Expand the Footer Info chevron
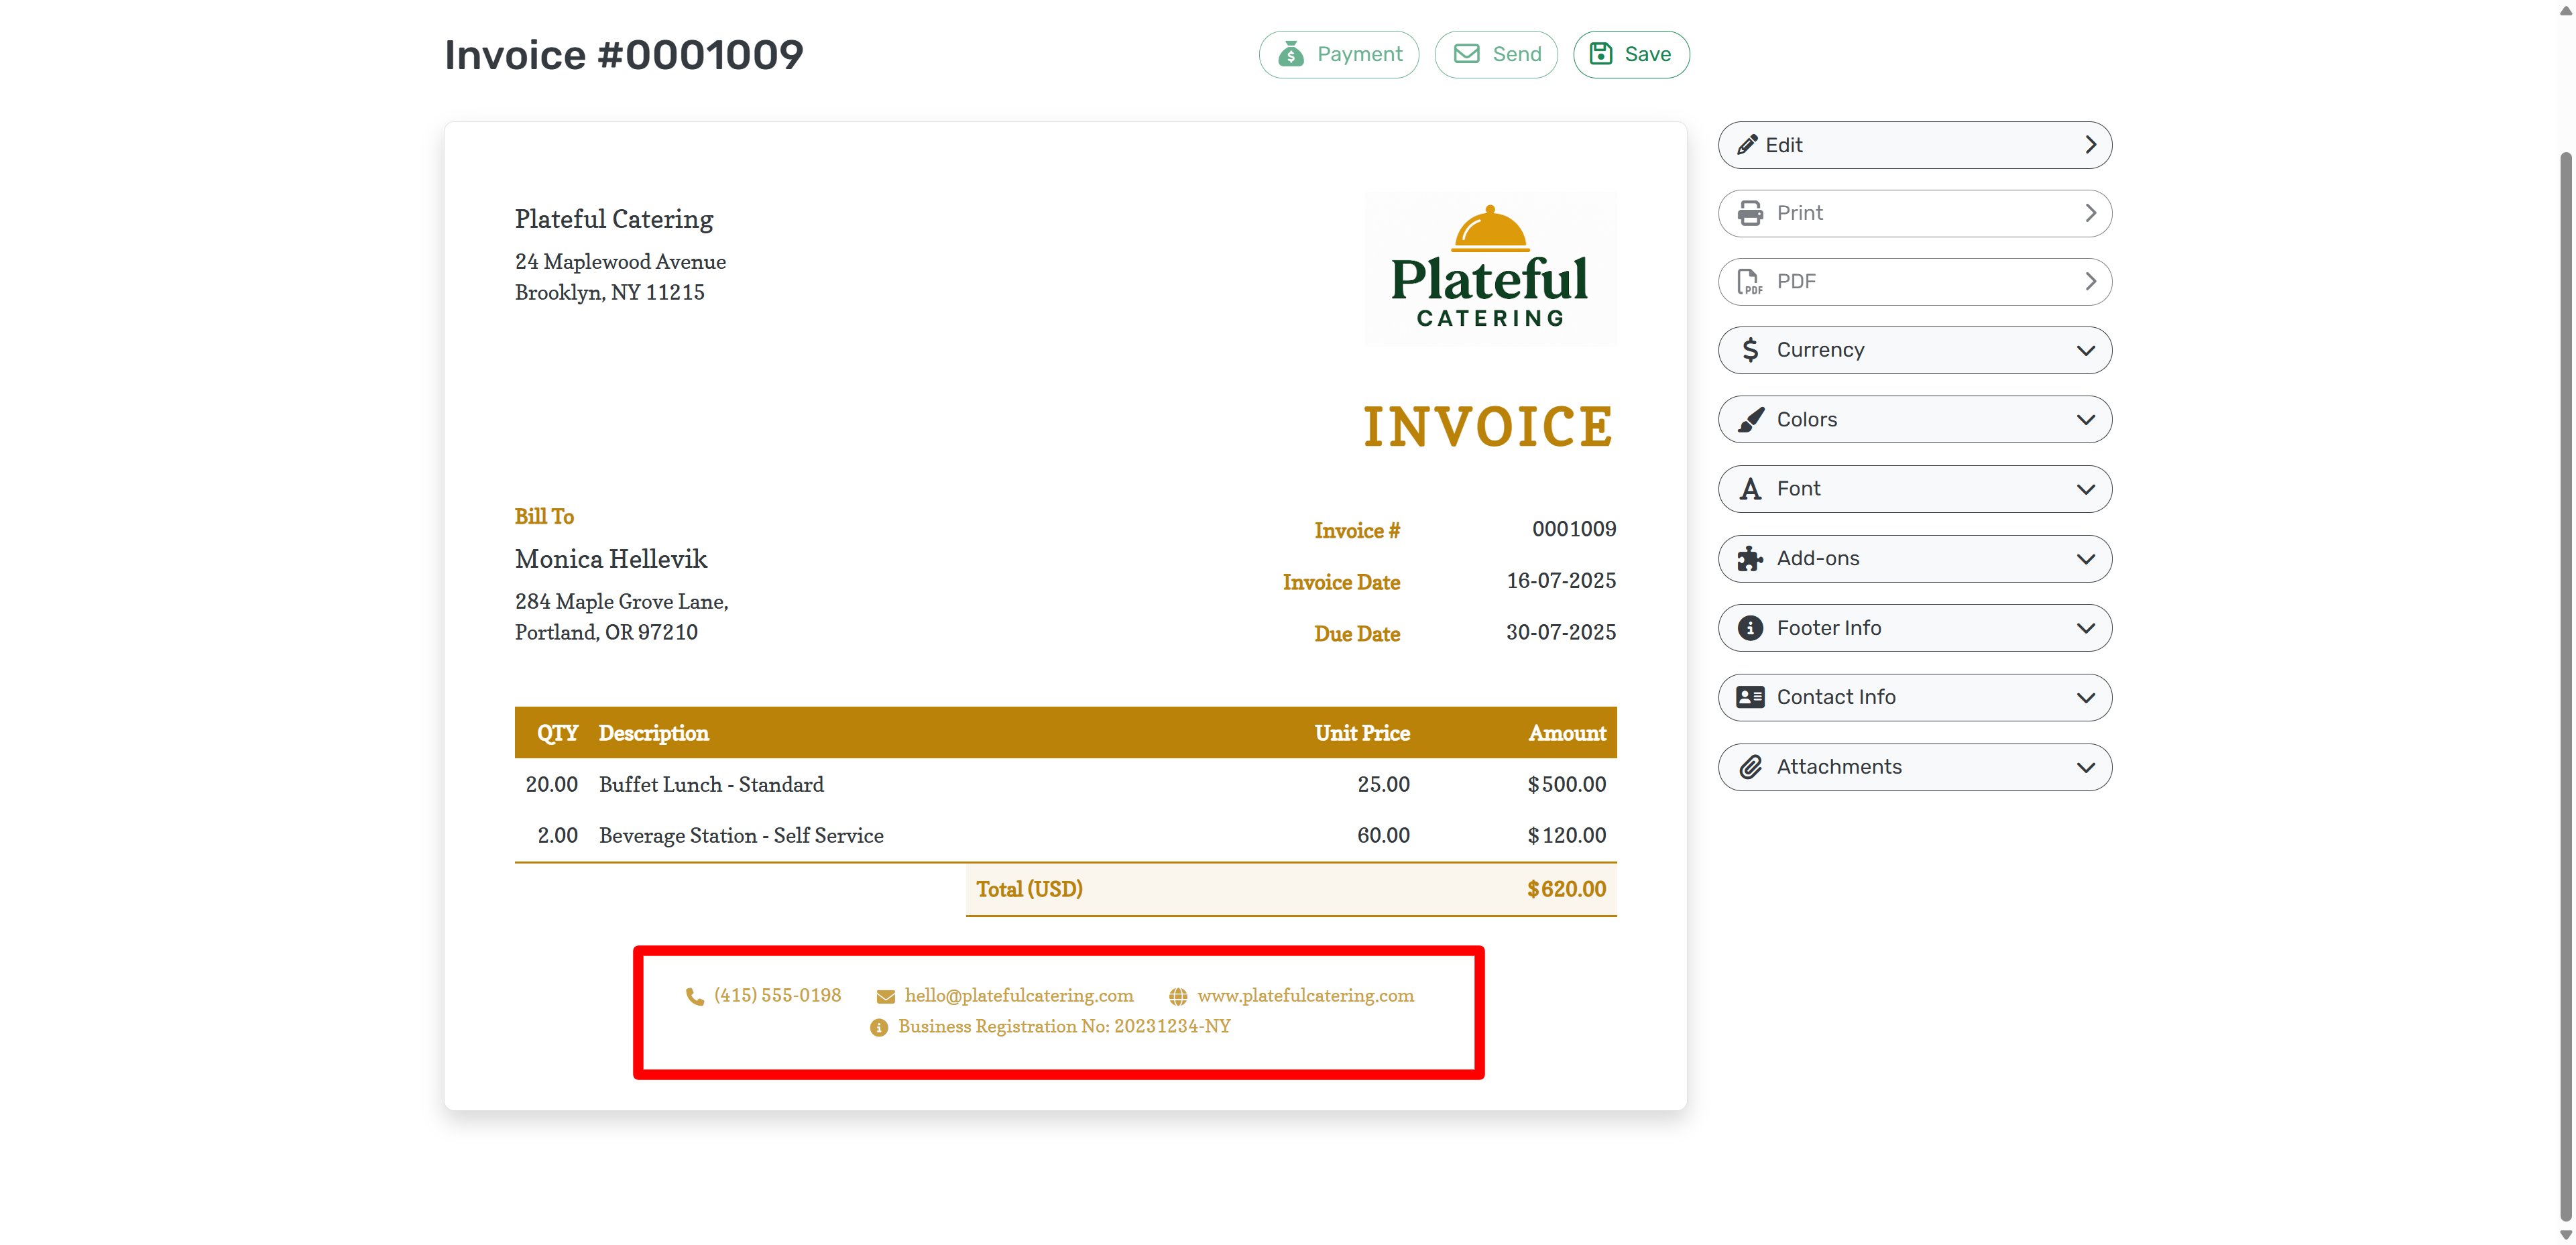 [x=2085, y=628]
